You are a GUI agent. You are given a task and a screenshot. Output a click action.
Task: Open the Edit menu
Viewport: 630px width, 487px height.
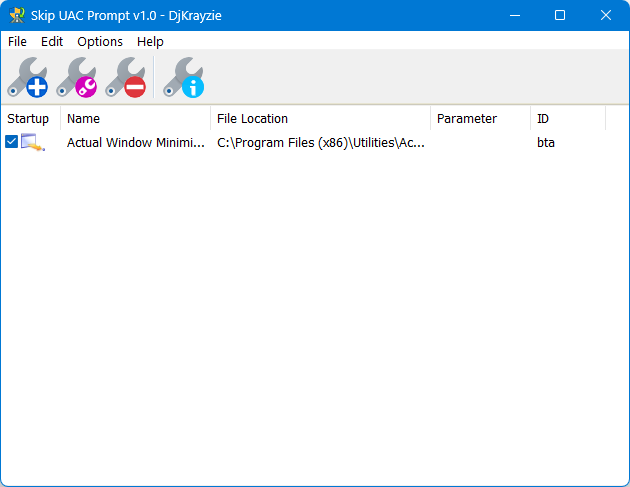[x=52, y=41]
